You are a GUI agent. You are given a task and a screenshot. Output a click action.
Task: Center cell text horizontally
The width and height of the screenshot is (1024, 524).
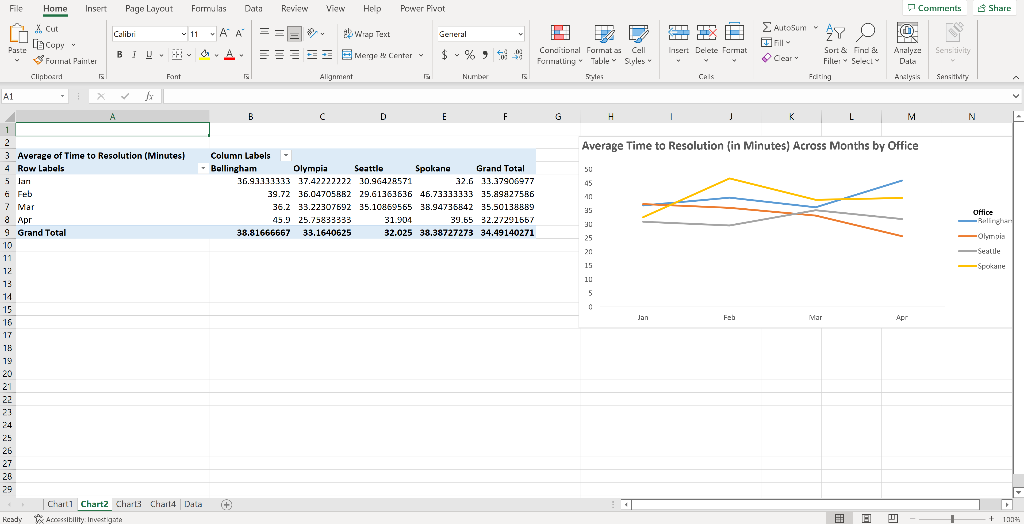click(x=279, y=55)
